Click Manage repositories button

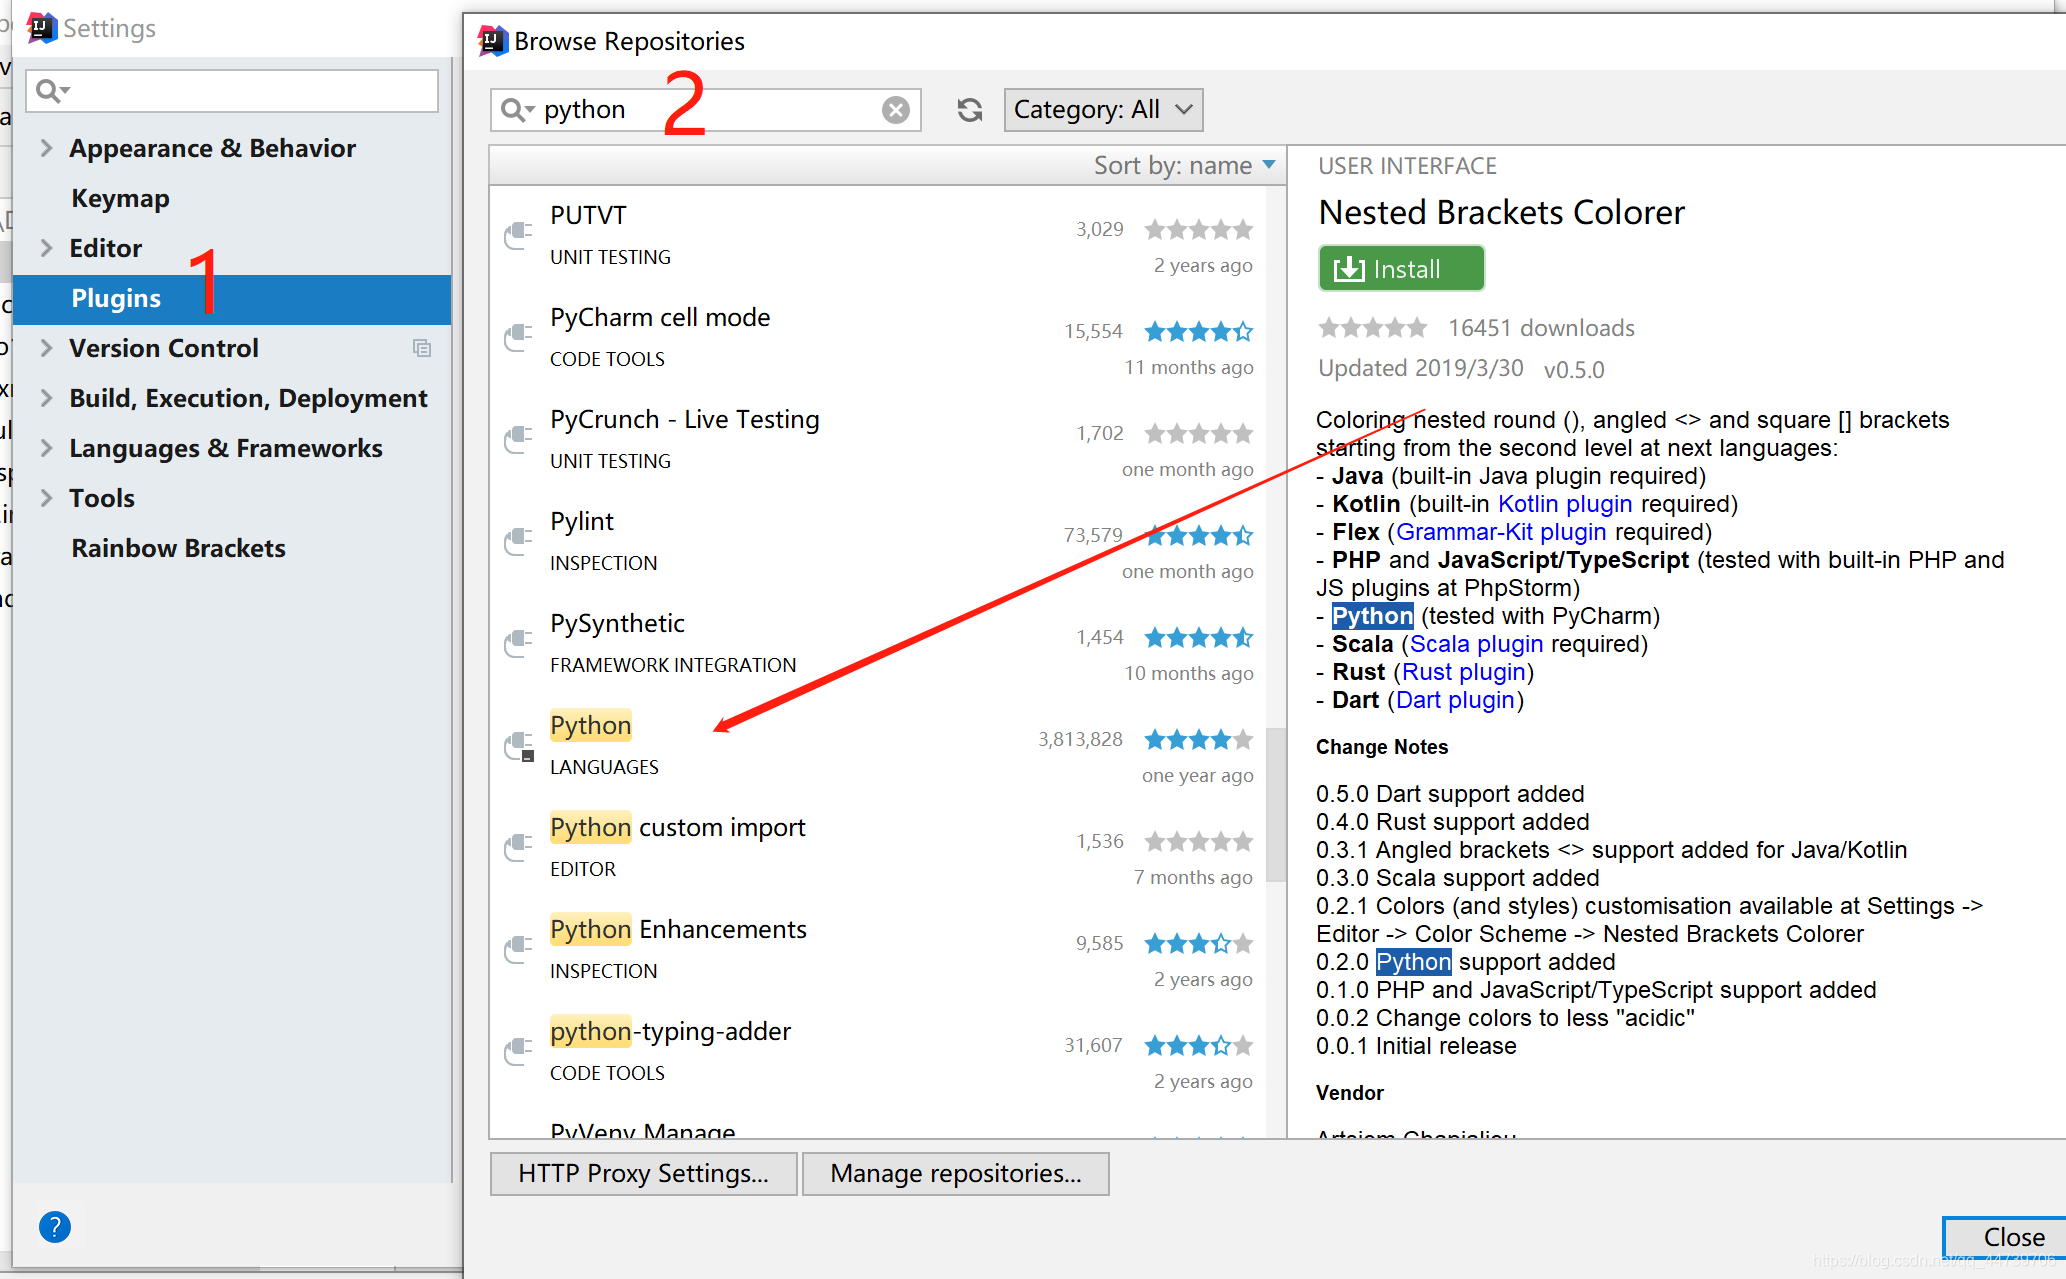(x=955, y=1173)
